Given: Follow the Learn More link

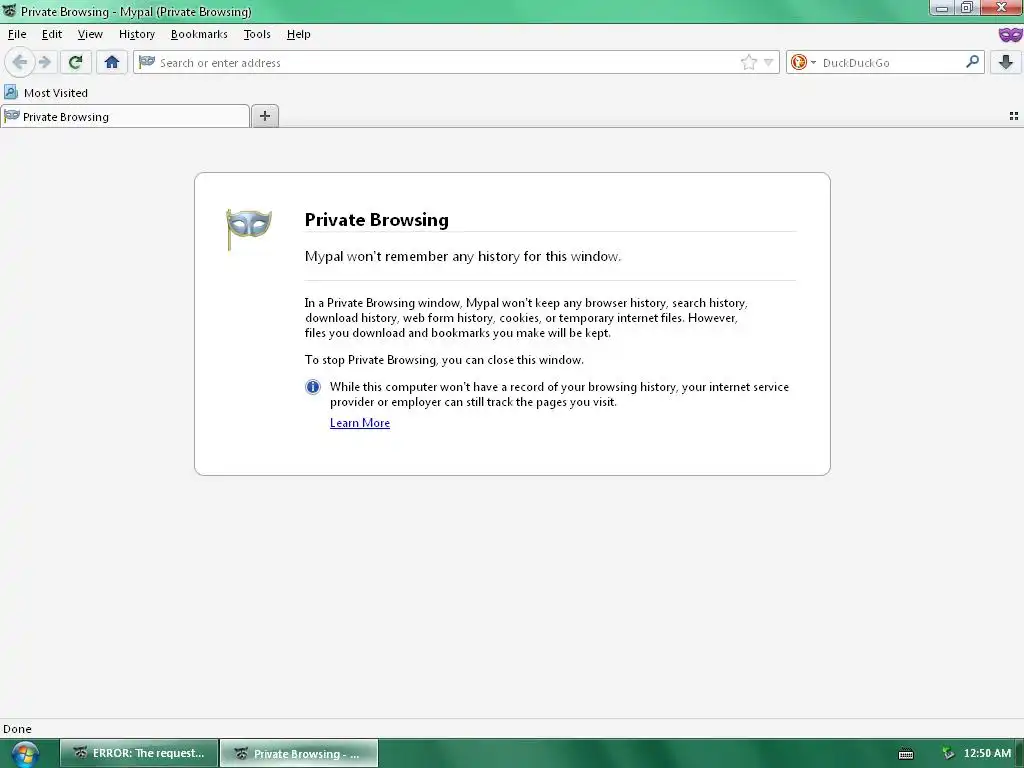Looking at the screenshot, I should (x=360, y=423).
